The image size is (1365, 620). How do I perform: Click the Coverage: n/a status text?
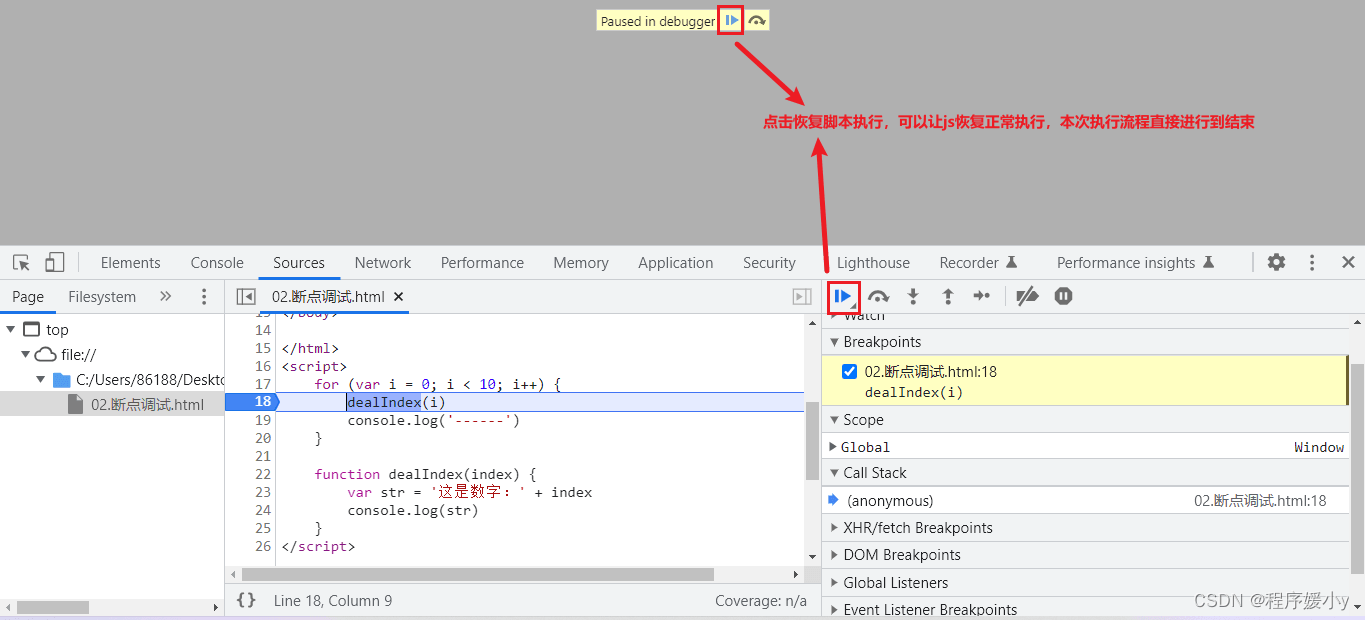[x=761, y=601]
